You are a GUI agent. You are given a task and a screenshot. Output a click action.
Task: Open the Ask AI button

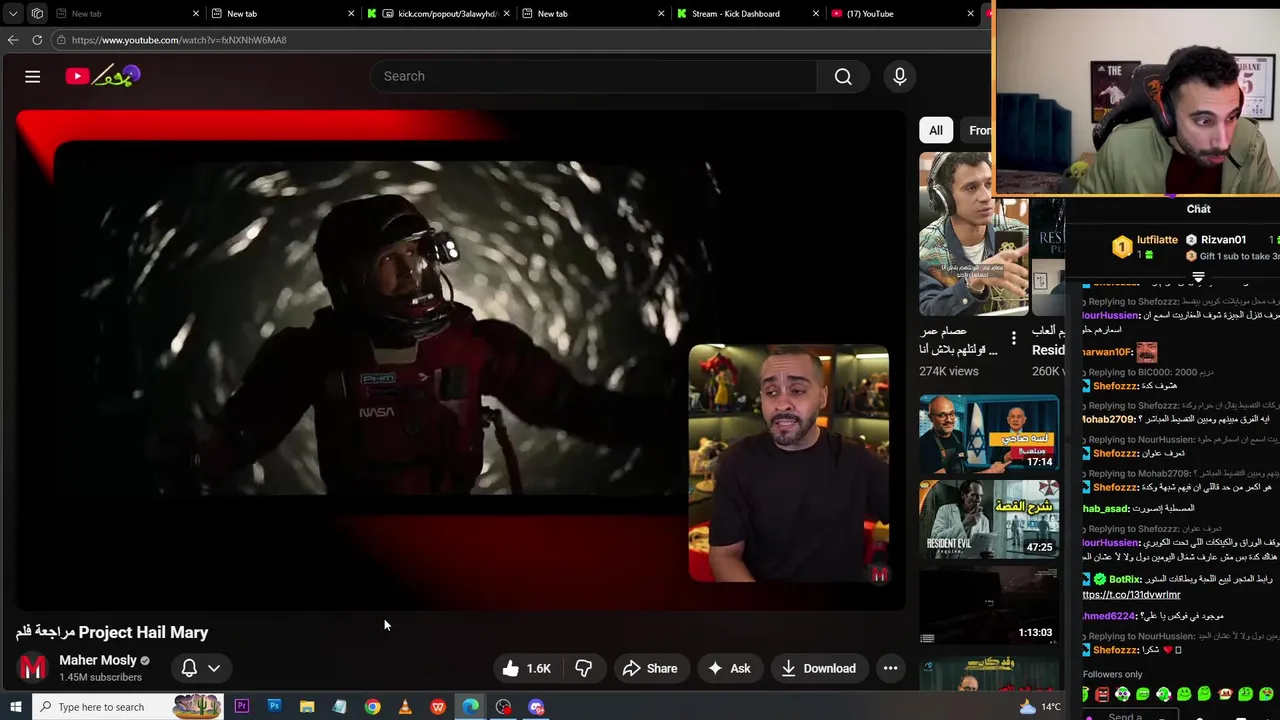728,668
